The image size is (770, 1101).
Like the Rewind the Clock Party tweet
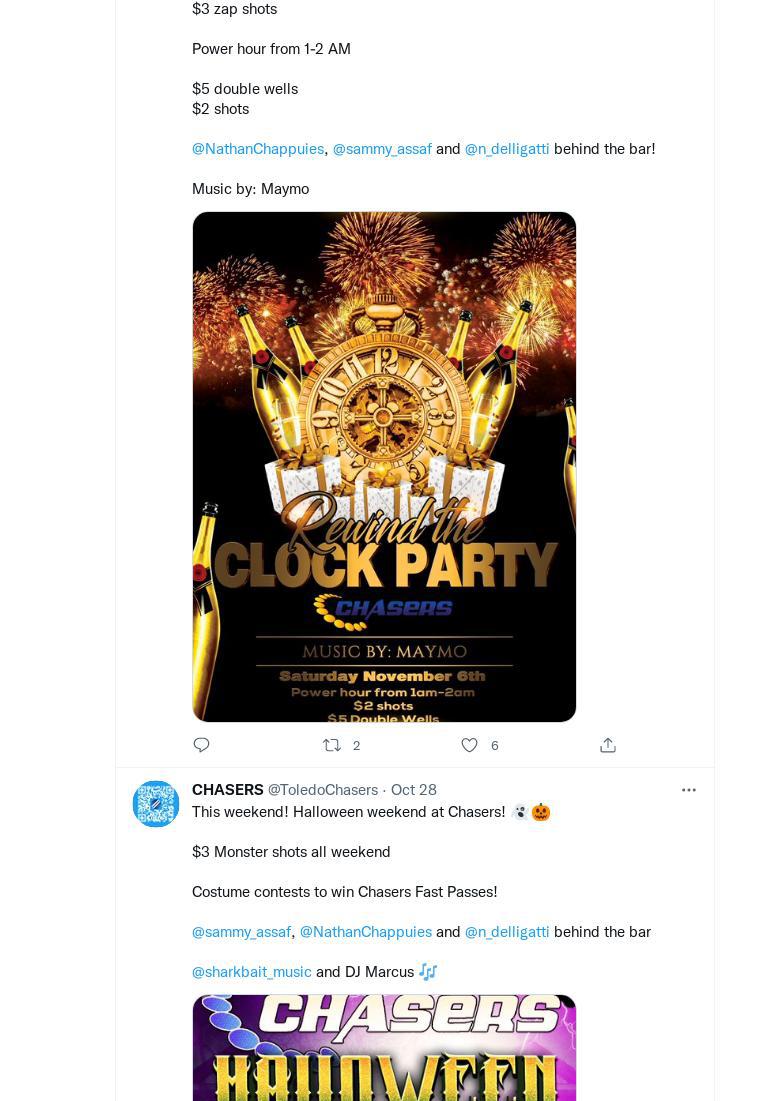469,745
